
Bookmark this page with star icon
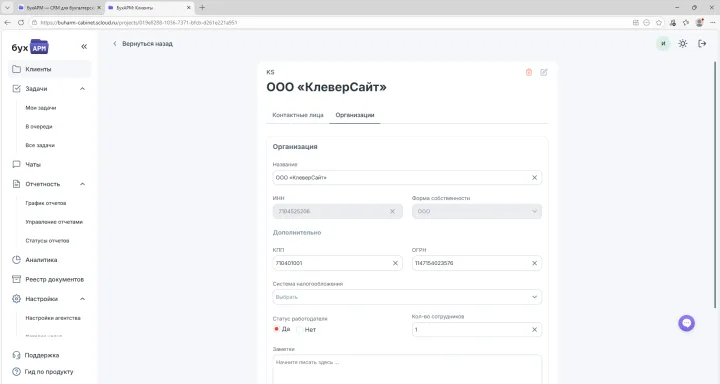pos(659,23)
